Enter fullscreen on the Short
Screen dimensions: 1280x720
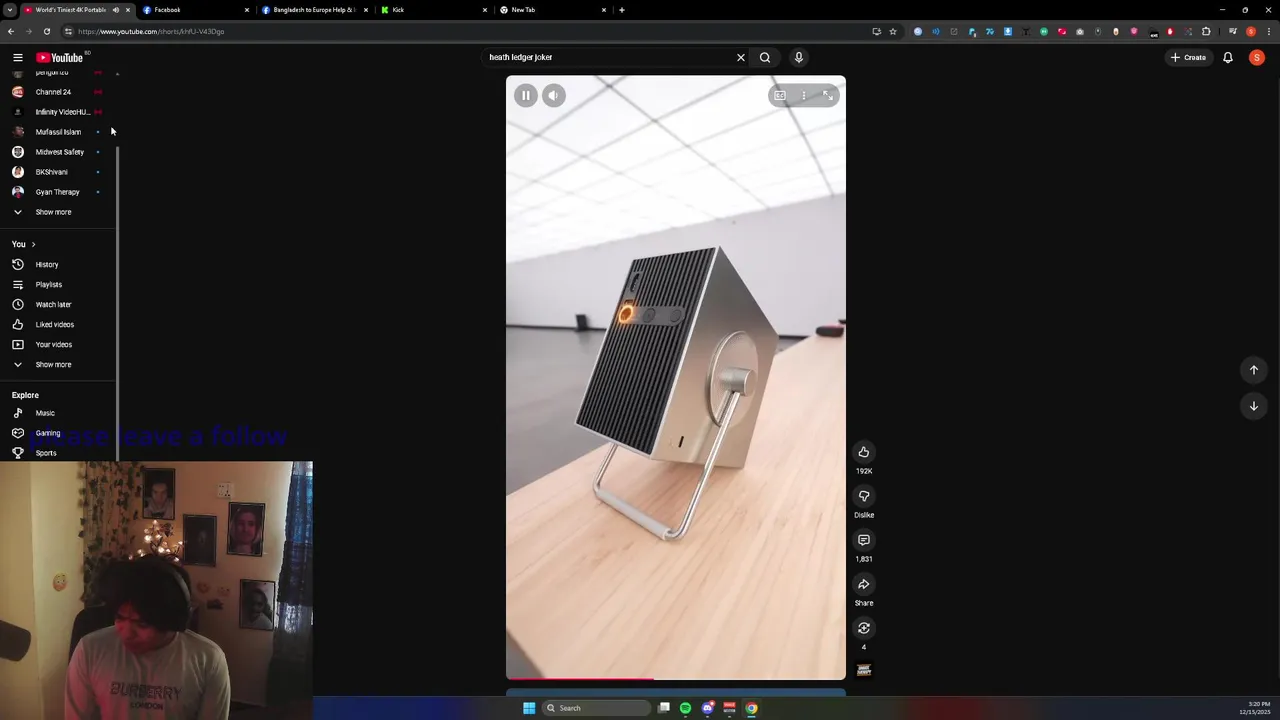tap(827, 95)
